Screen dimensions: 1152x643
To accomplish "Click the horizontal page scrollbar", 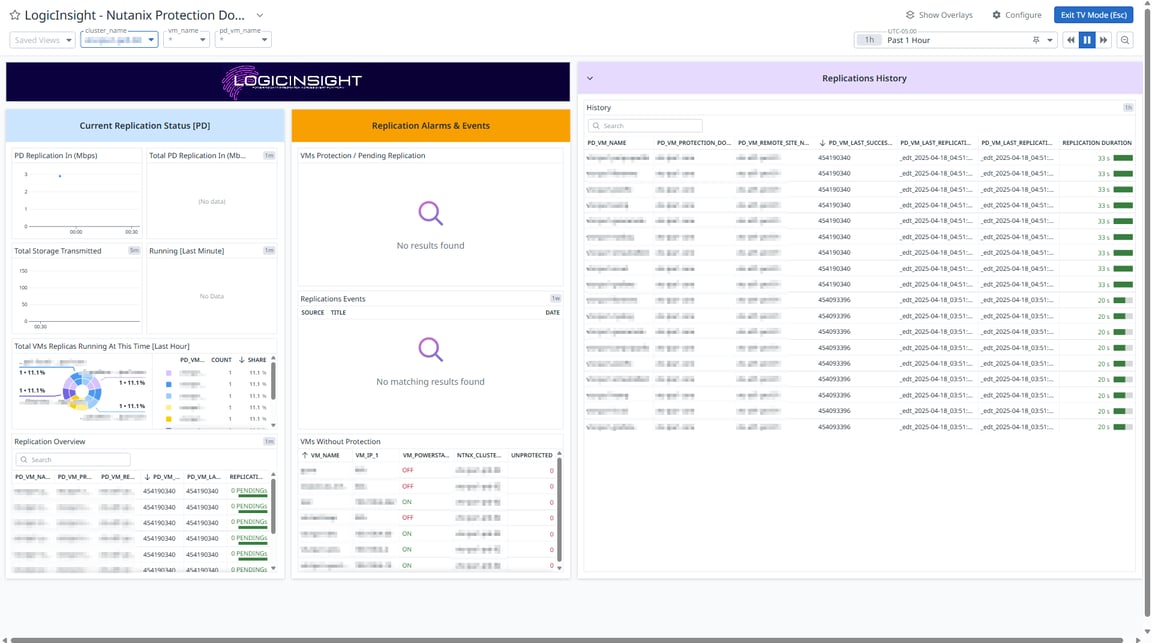I will [567, 640].
